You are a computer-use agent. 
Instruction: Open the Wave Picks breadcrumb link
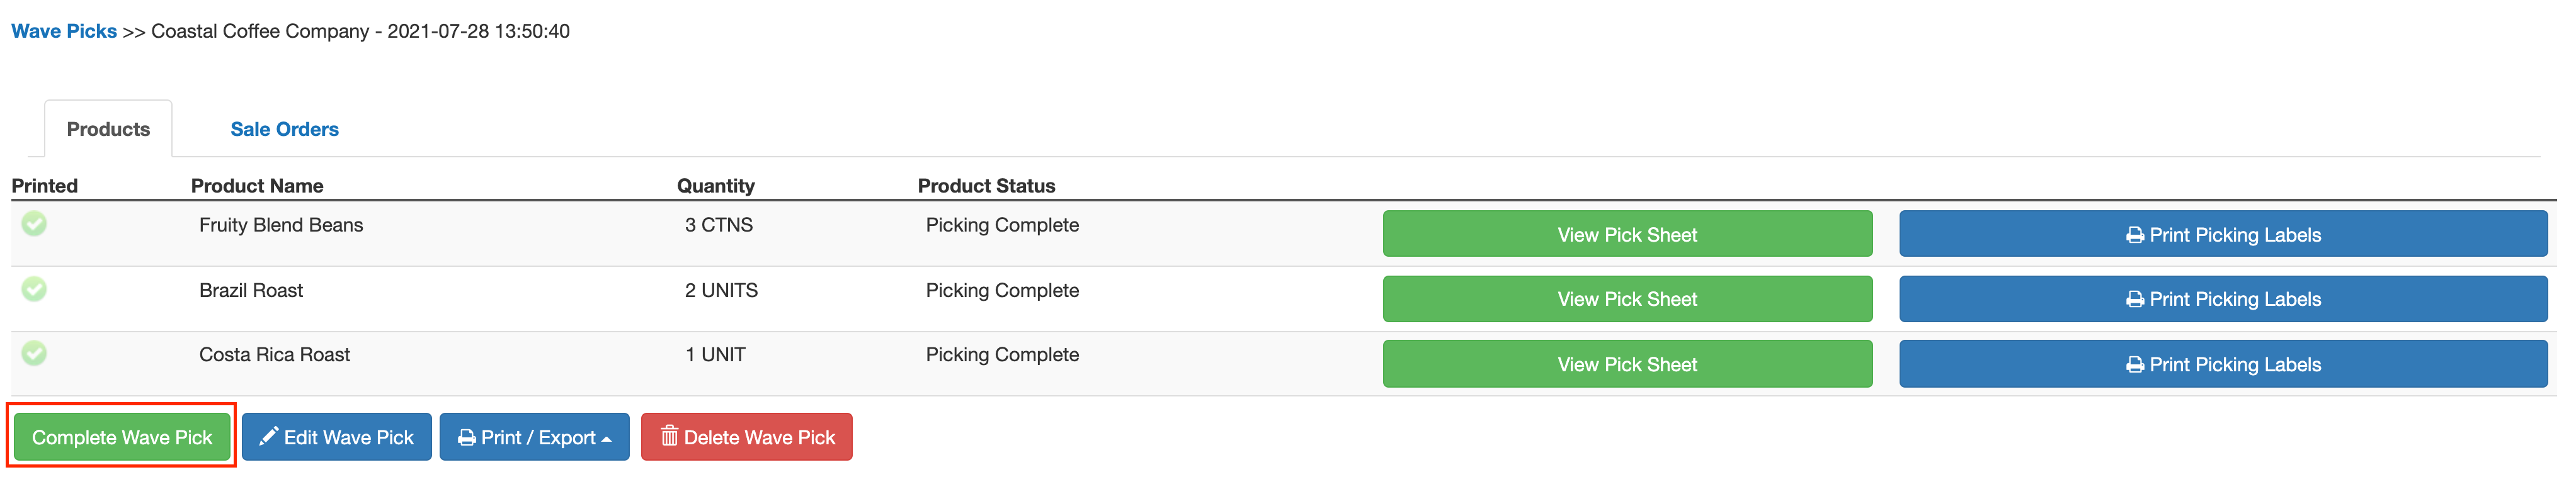(x=64, y=31)
